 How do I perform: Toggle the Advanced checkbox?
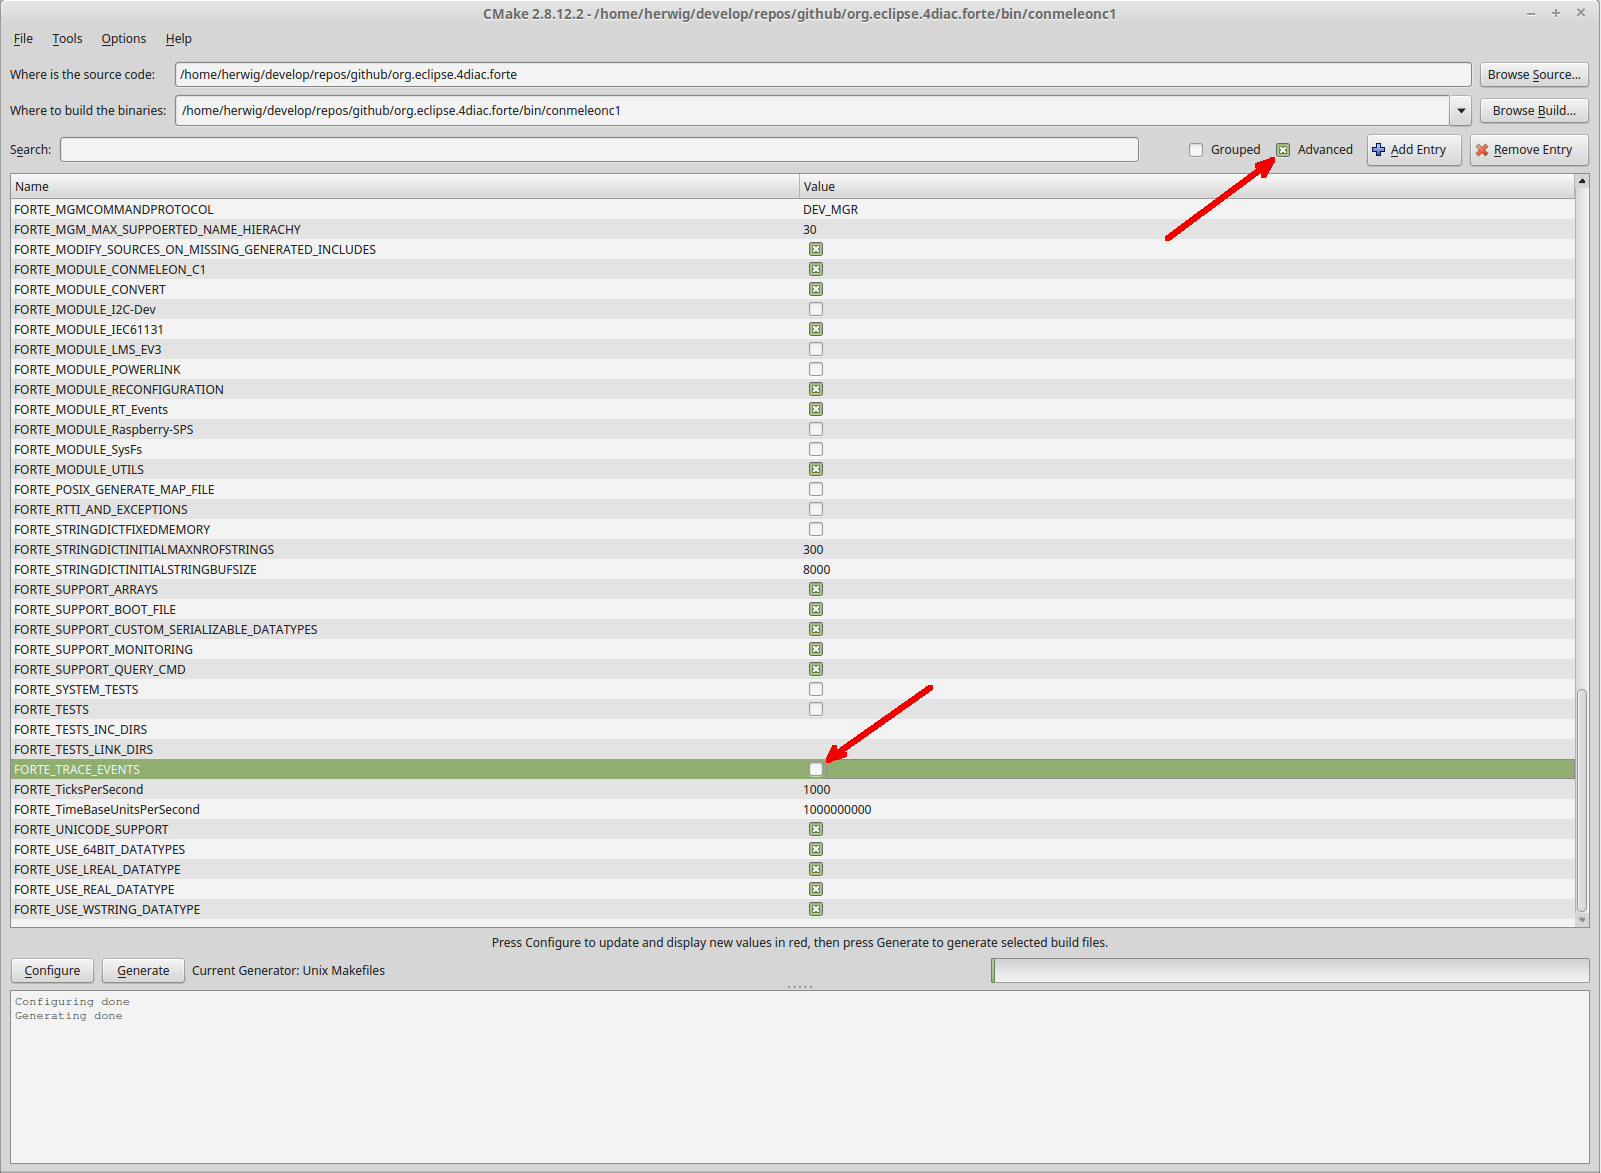(x=1283, y=150)
